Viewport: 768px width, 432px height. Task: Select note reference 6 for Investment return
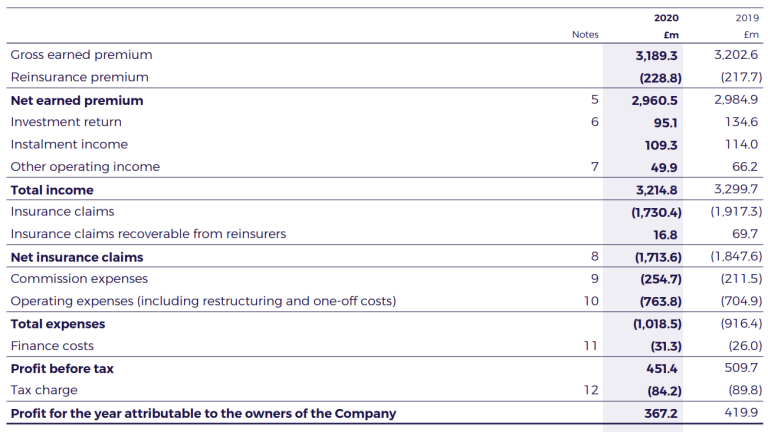point(594,122)
